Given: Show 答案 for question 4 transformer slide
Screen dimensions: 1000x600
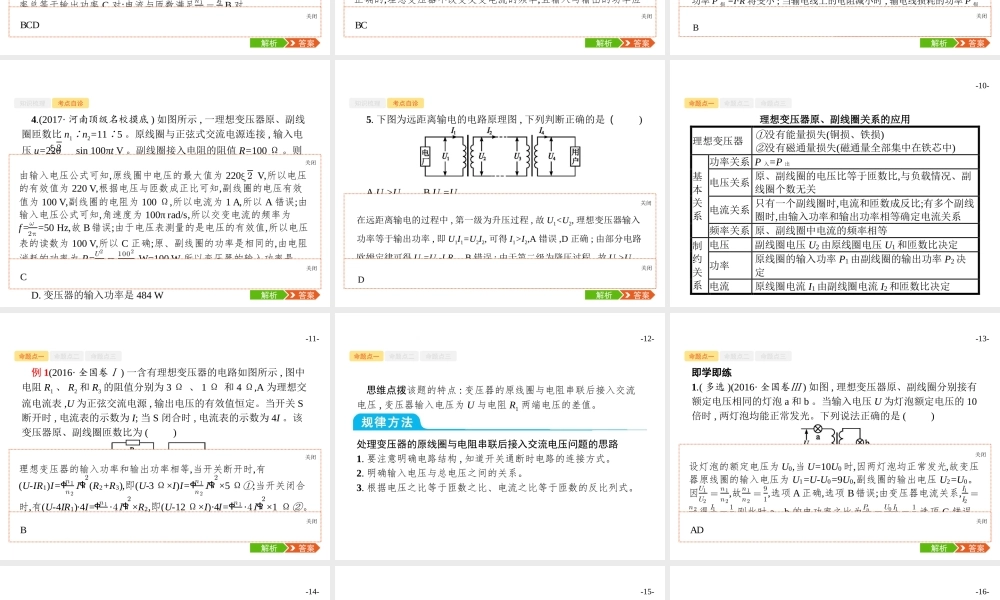Looking at the screenshot, I should [305, 295].
